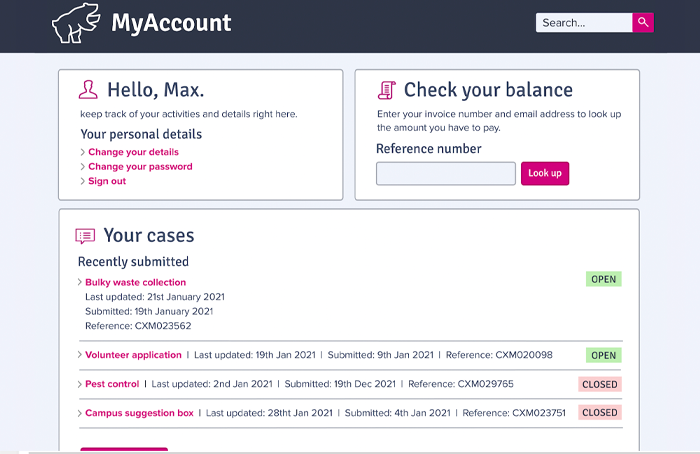The image size is (700, 454).
Task: Sign out of the account
Action: coord(107,181)
